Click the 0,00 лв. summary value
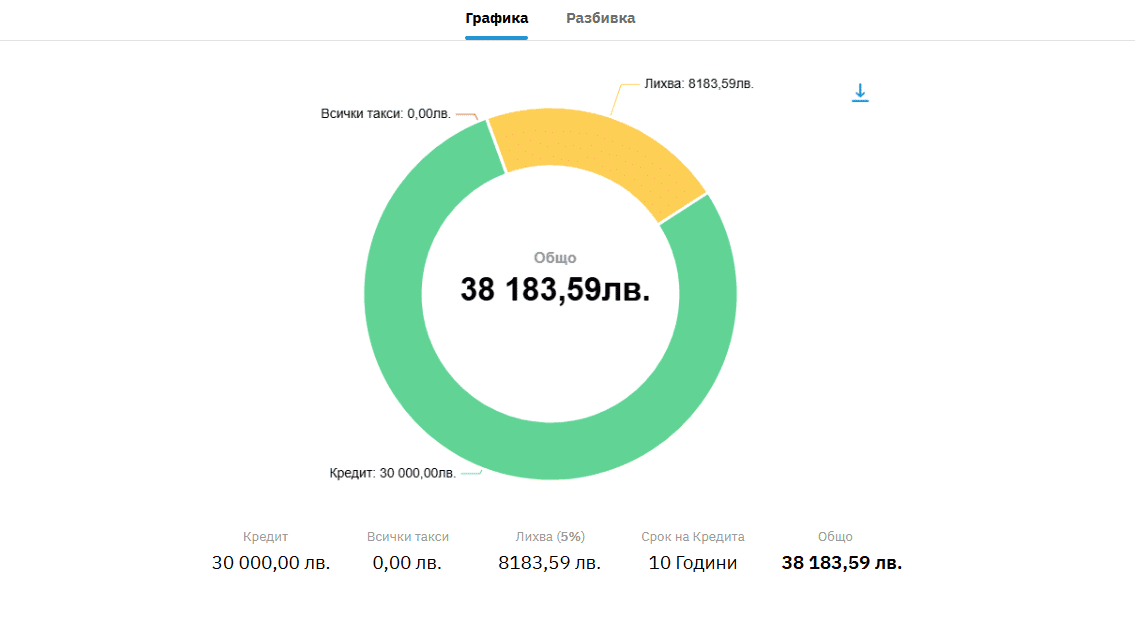Viewport: 1135px width, 627px height. (407, 563)
